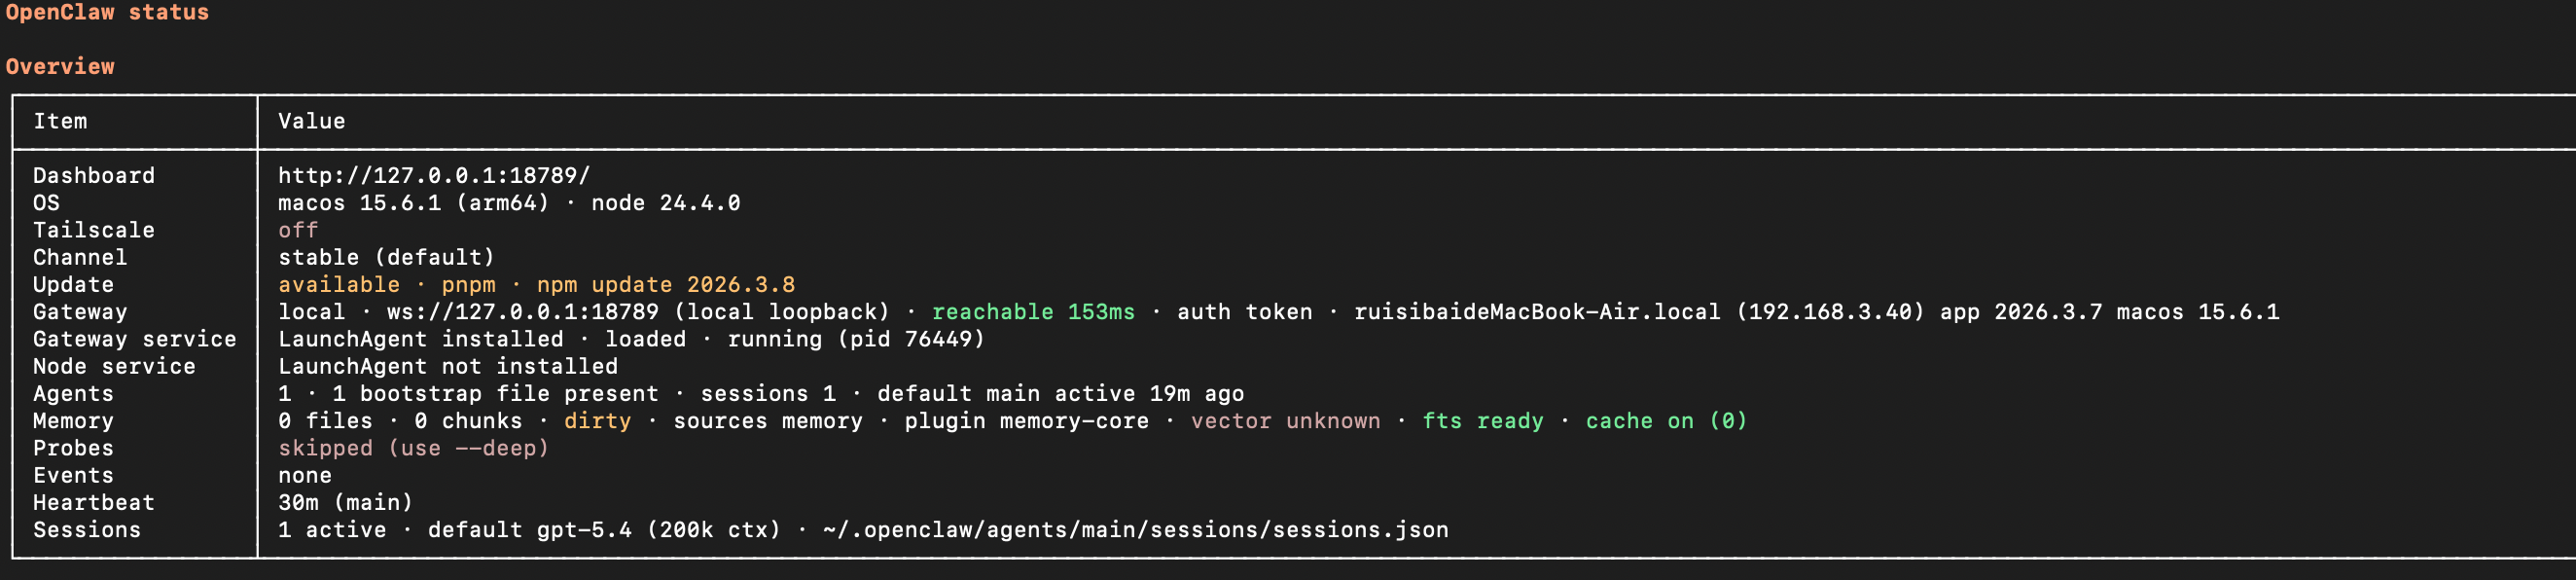Click the green "fts ready" status
This screenshot has width=2576, height=580.
1482,421
